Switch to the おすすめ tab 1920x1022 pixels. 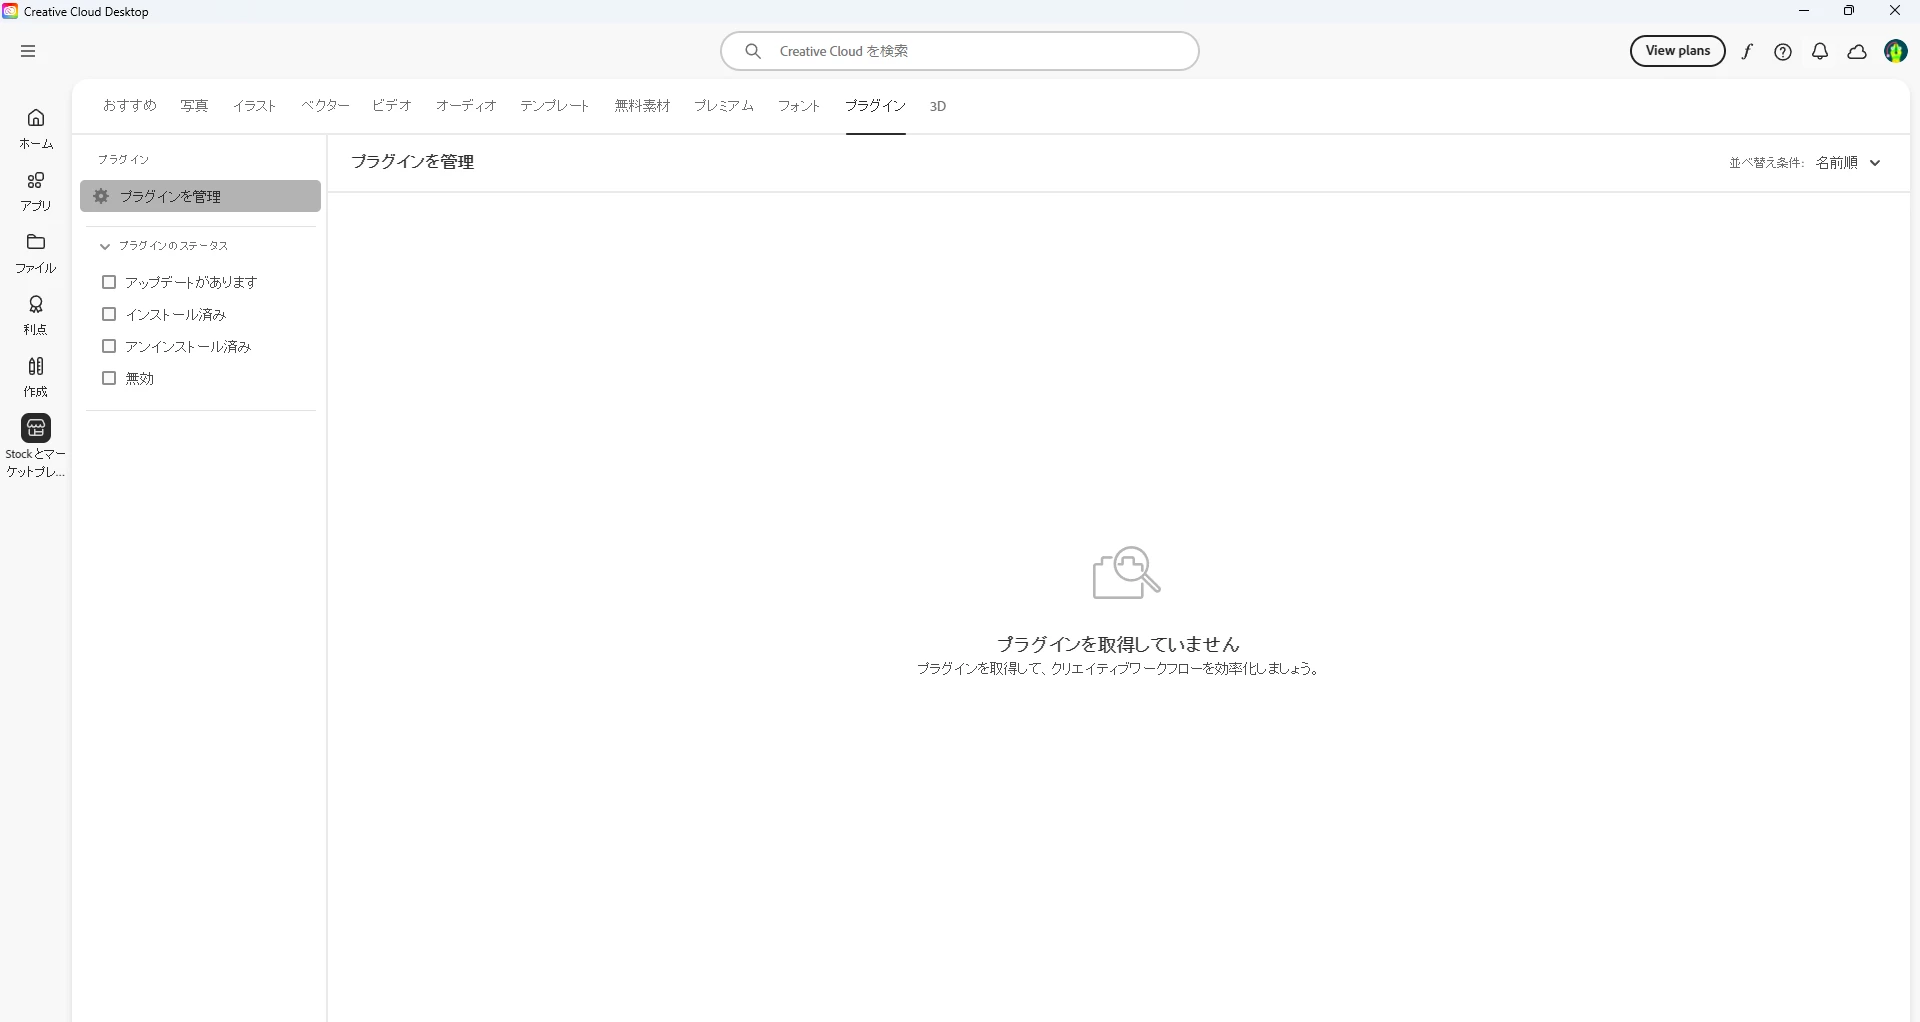pos(130,105)
